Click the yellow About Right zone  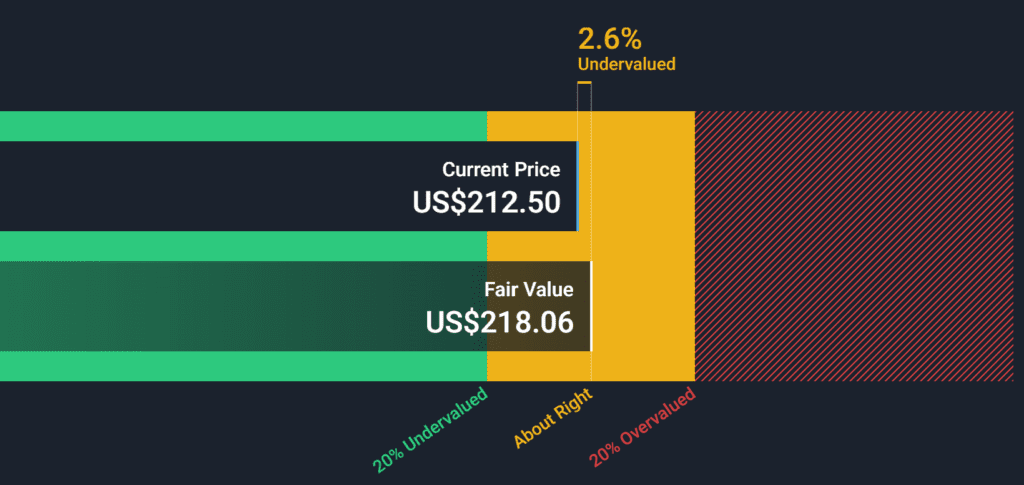tap(643, 246)
